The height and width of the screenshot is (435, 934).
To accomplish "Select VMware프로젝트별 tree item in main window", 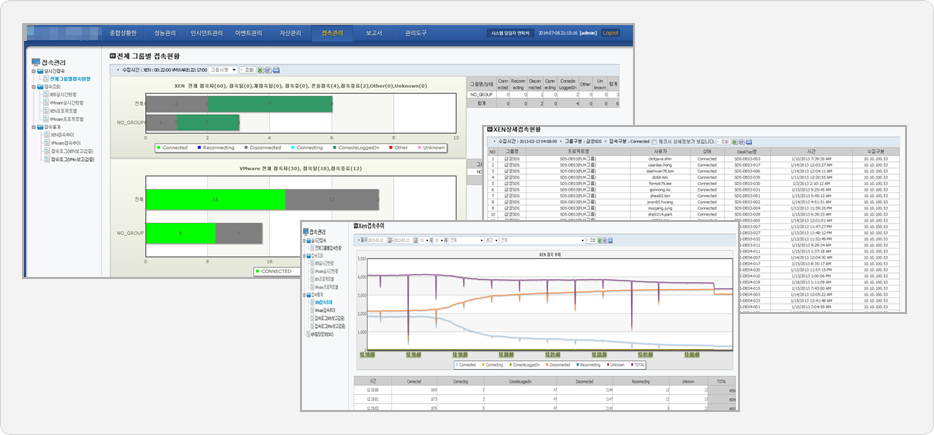I will (66, 119).
